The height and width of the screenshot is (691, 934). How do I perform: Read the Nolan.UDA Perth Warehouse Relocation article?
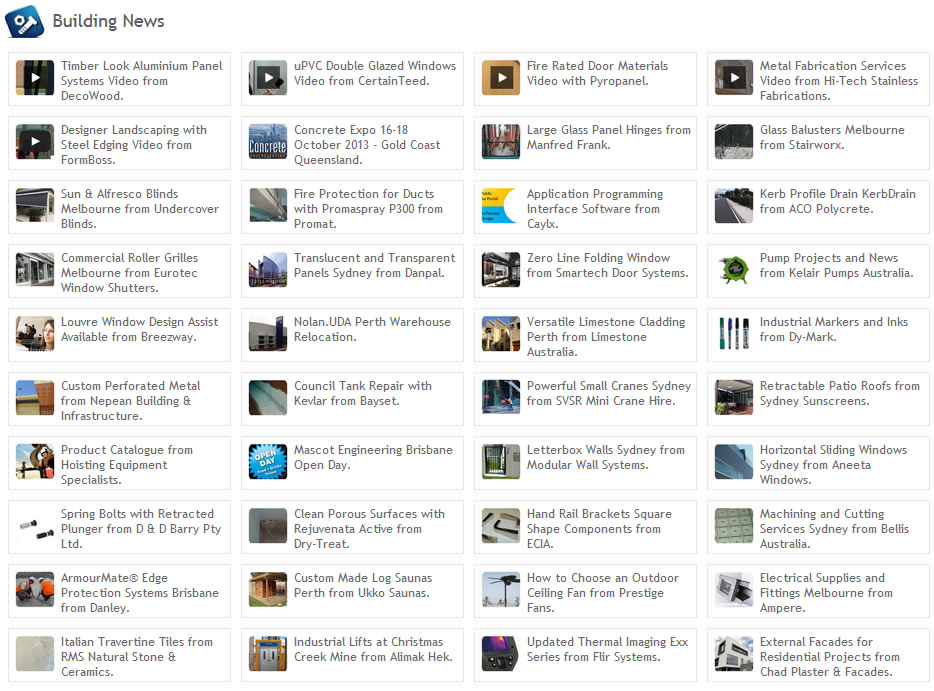372,329
